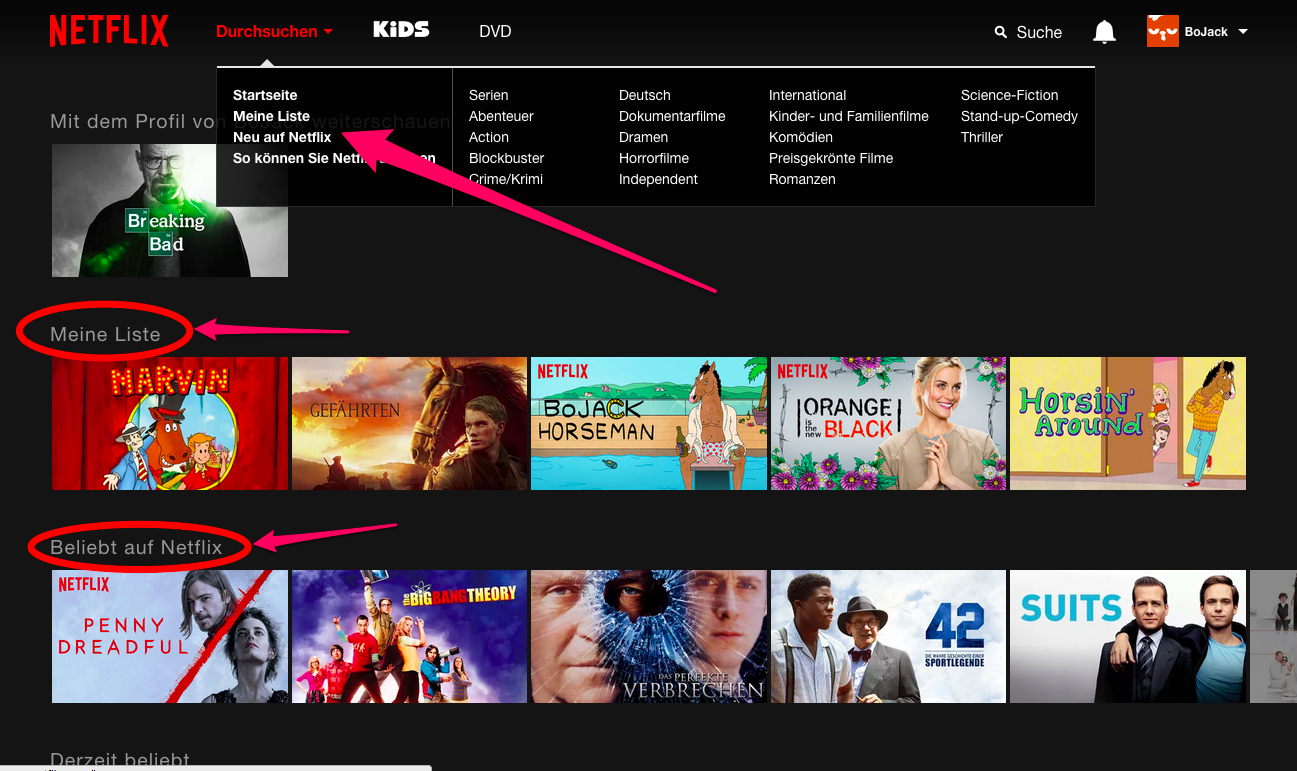This screenshot has height=771, width=1297.
Task: Select the Romanzen genre
Action: (802, 179)
